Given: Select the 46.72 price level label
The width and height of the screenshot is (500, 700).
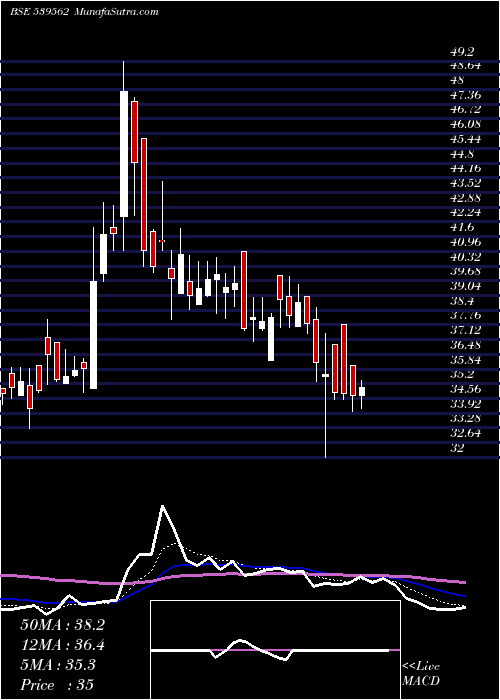Looking at the screenshot, I should pyautogui.click(x=465, y=110).
